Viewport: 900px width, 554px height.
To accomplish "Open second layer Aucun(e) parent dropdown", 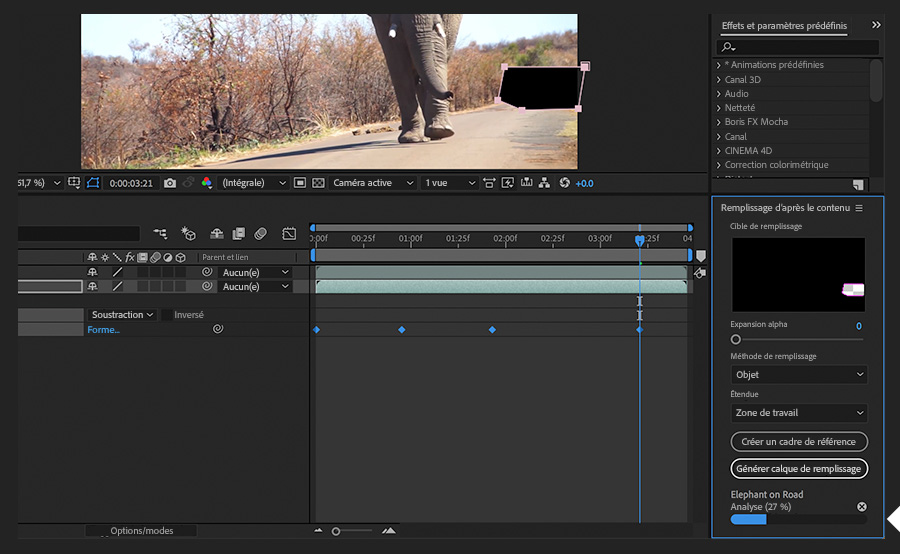I will (255, 286).
